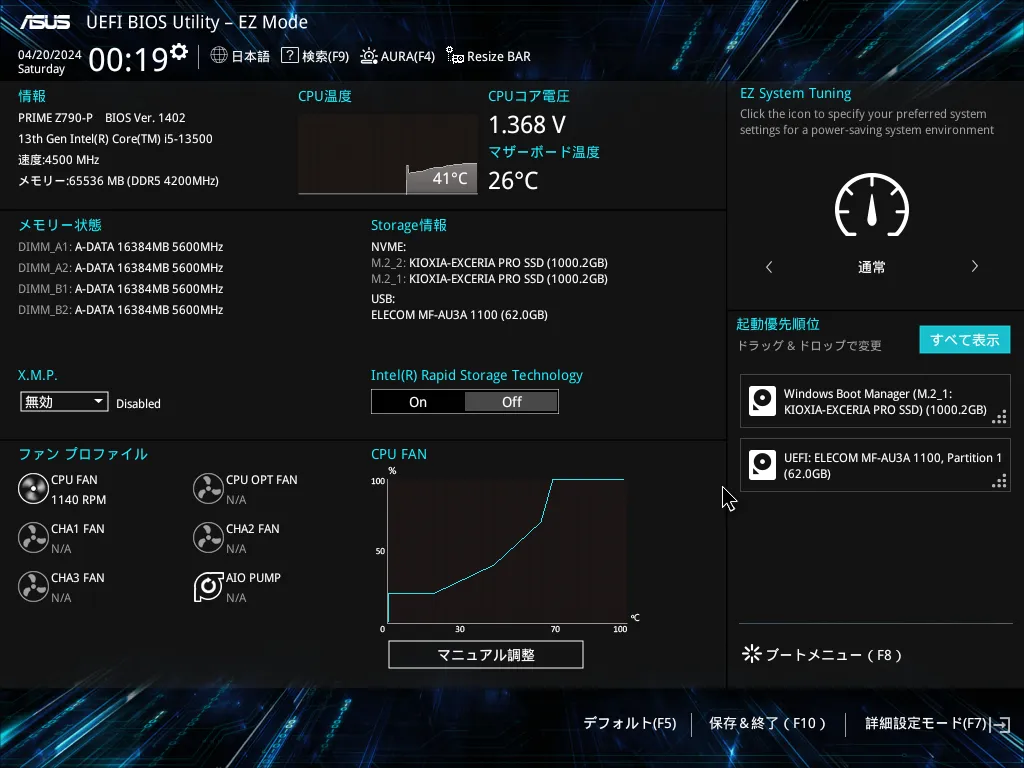This screenshot has width=1024, height=768.
Task: Click the 04/20/2024 date text
Action: point(50,55)
